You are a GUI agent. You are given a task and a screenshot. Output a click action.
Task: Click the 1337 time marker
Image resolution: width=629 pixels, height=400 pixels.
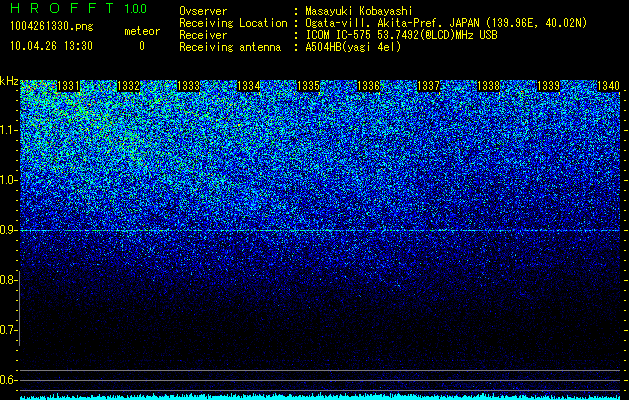(x=428, y=86)
